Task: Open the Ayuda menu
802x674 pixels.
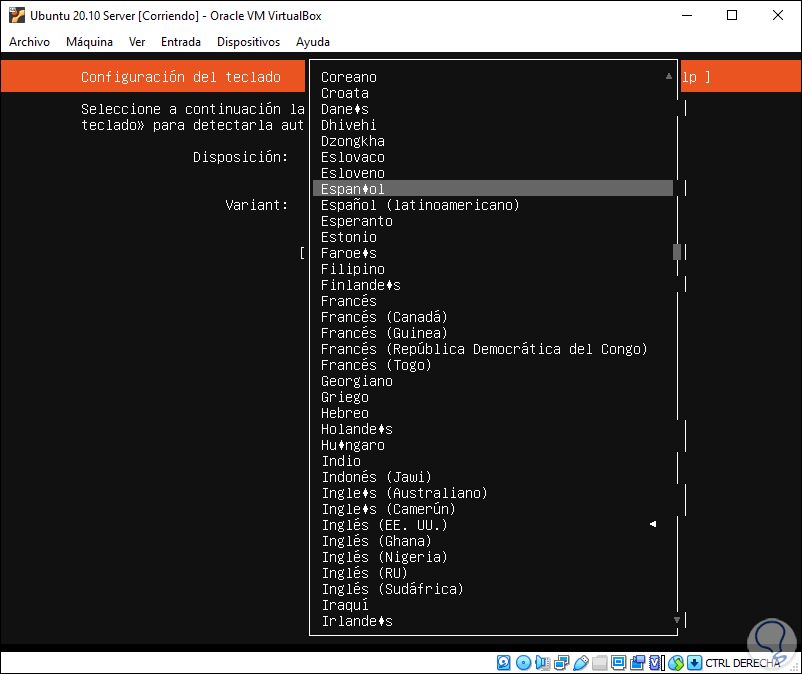Action: coord(313,42)
